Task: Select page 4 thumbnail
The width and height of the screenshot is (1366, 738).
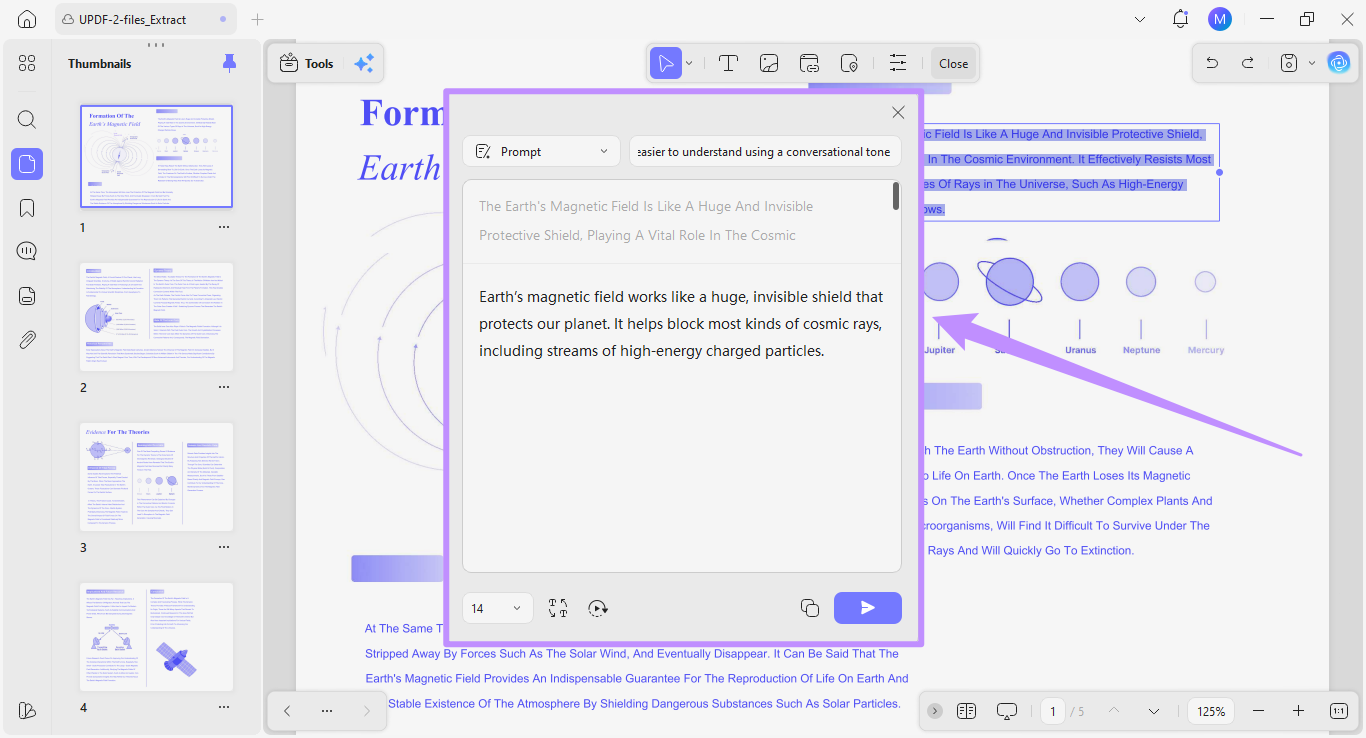Action: (x=157, y=637)
